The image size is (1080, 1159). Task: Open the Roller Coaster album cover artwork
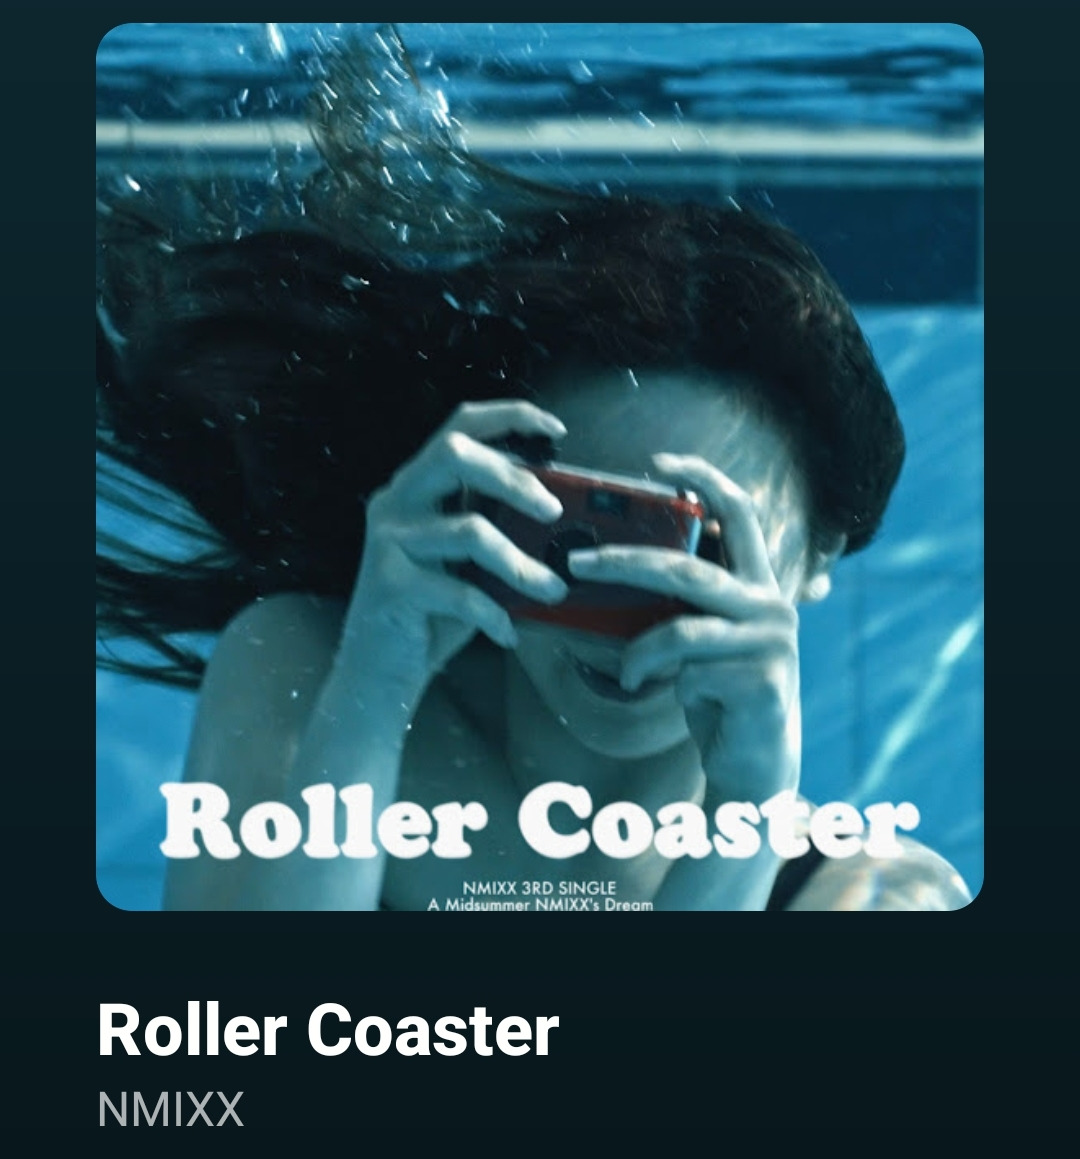click(x=540, y=466)
